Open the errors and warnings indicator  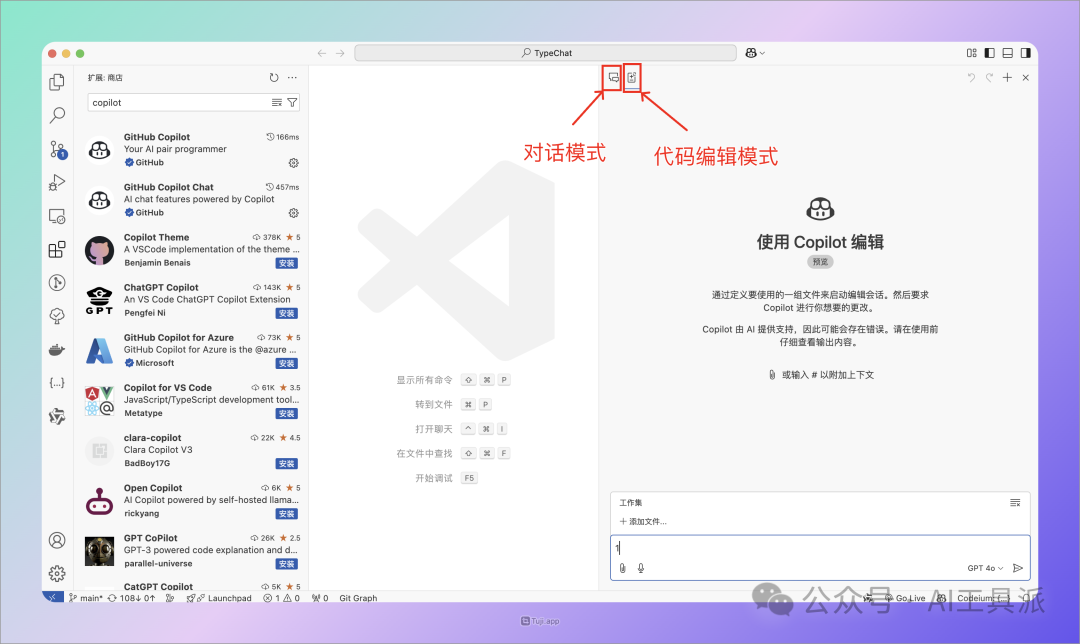281,598
